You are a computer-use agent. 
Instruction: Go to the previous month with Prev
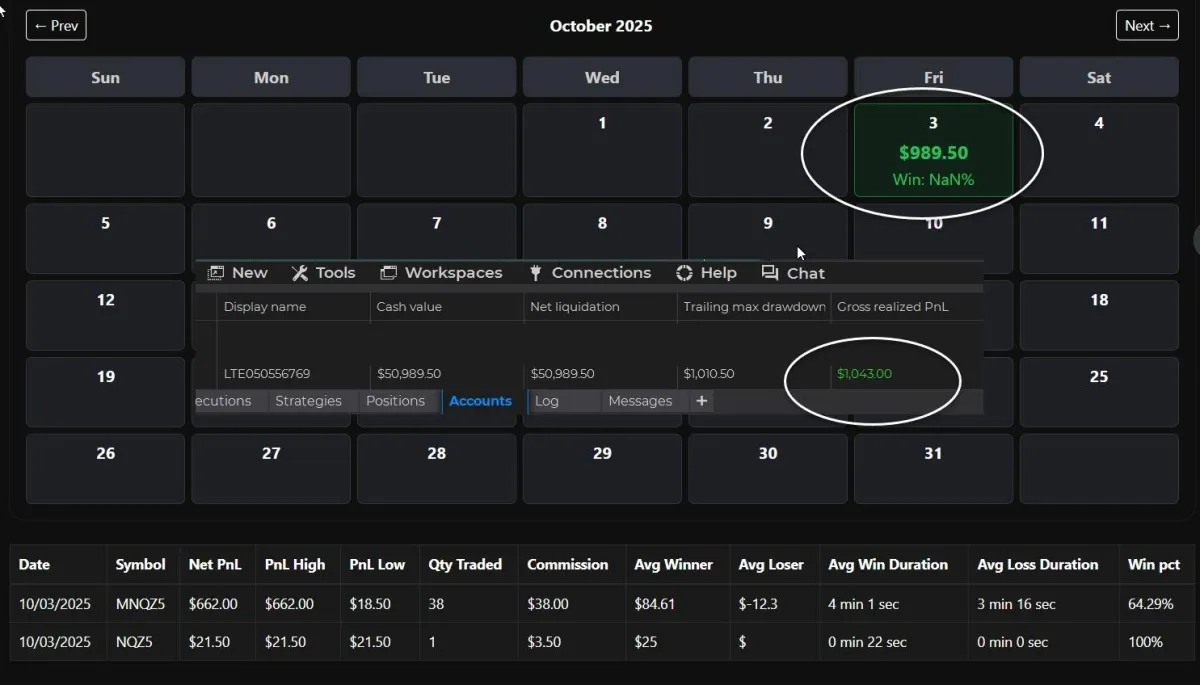[x=56, y=26]
